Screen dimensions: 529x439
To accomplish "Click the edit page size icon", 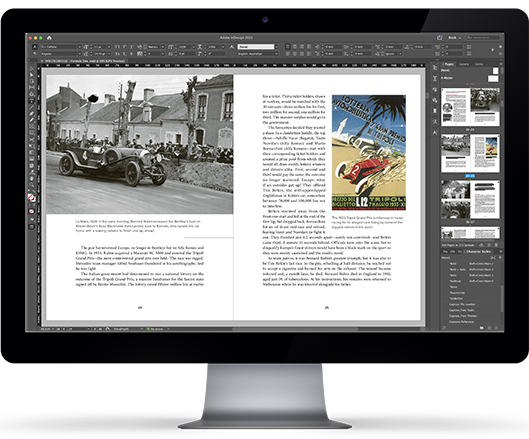I will coord(481,245).
